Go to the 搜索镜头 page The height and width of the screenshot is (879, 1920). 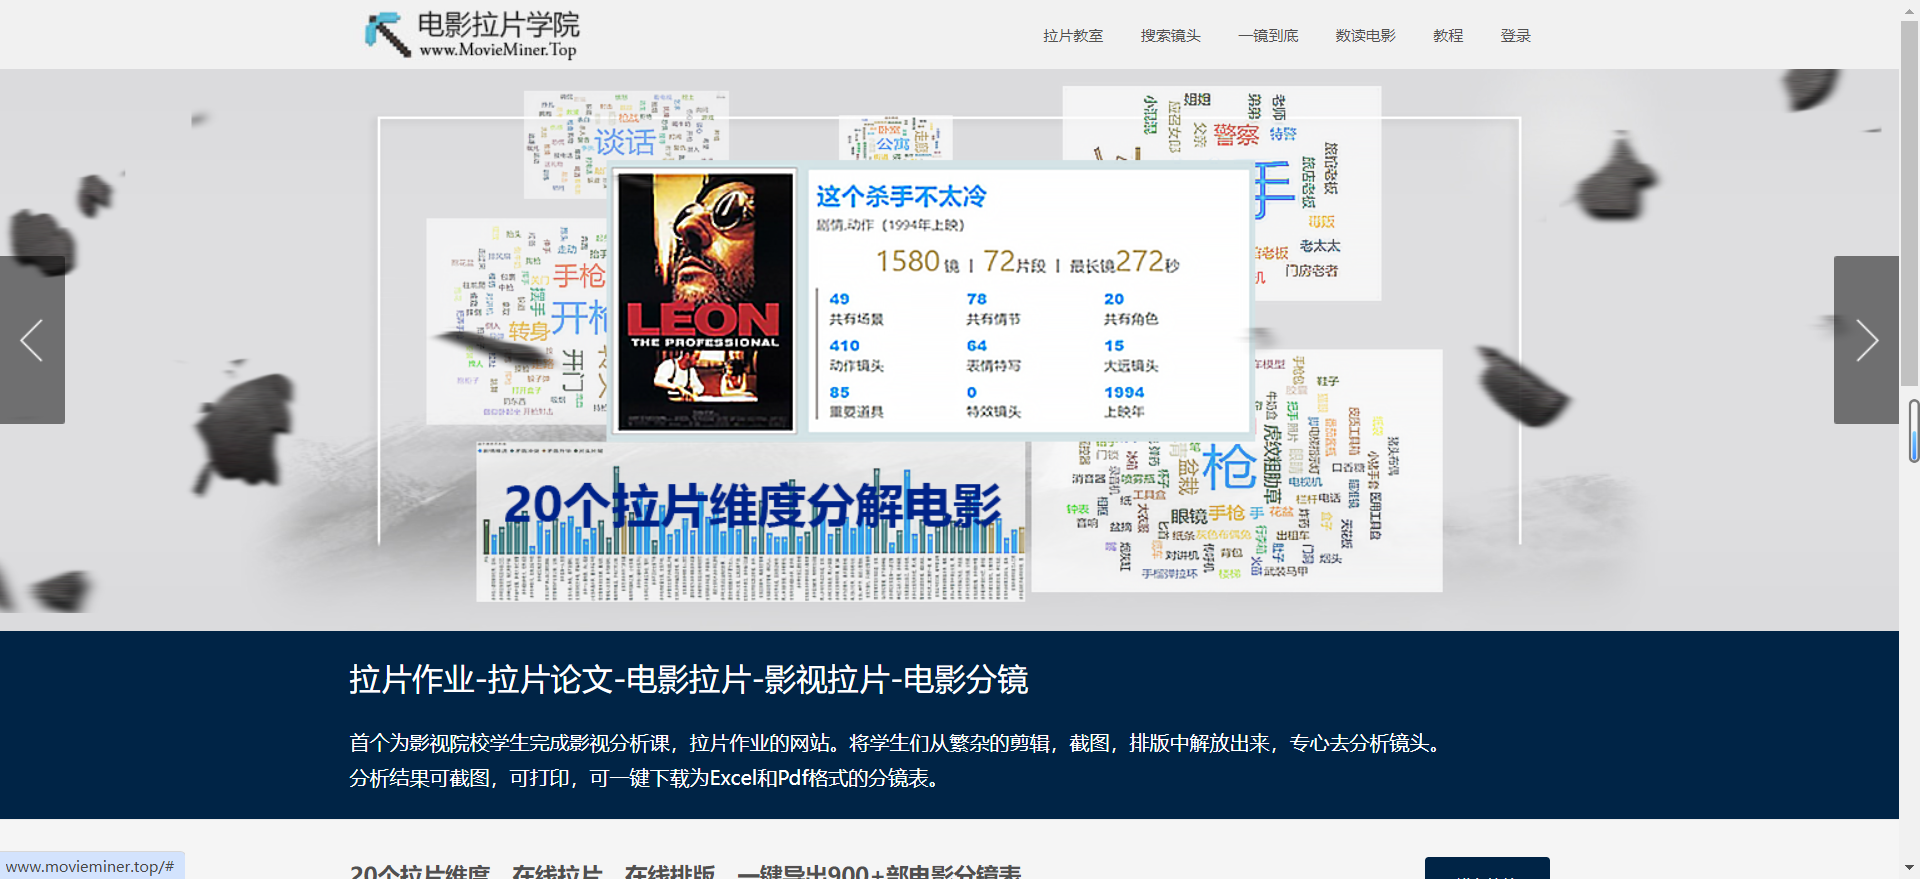coord(1171,36)
